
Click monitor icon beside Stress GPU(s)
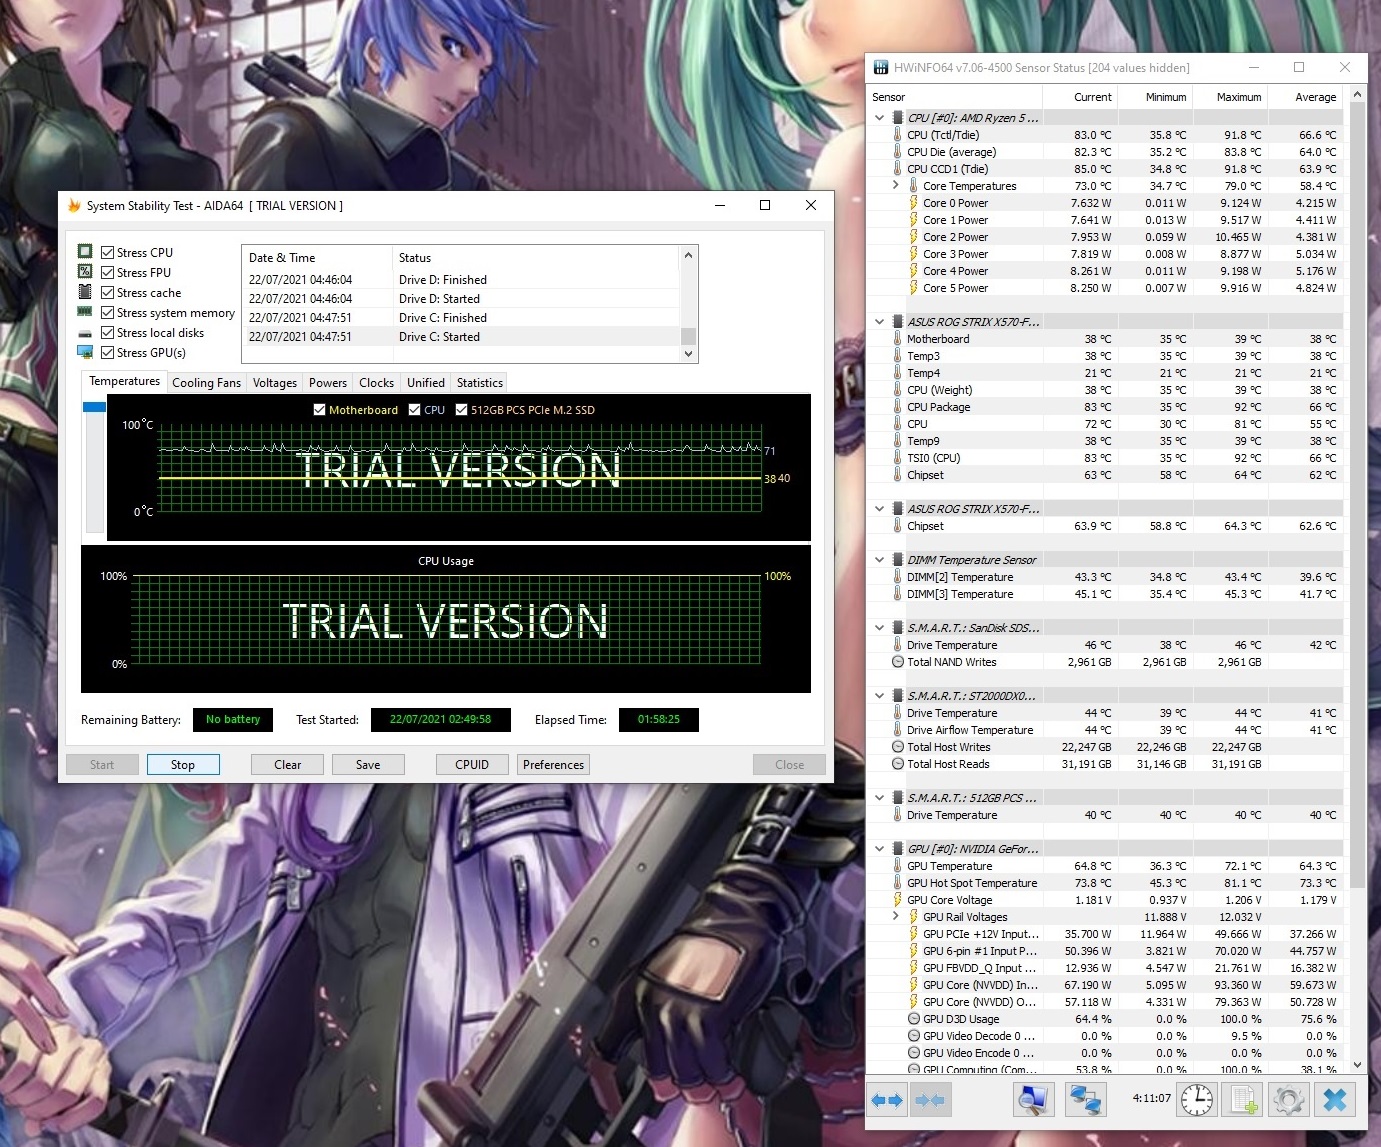click(85, 352)
